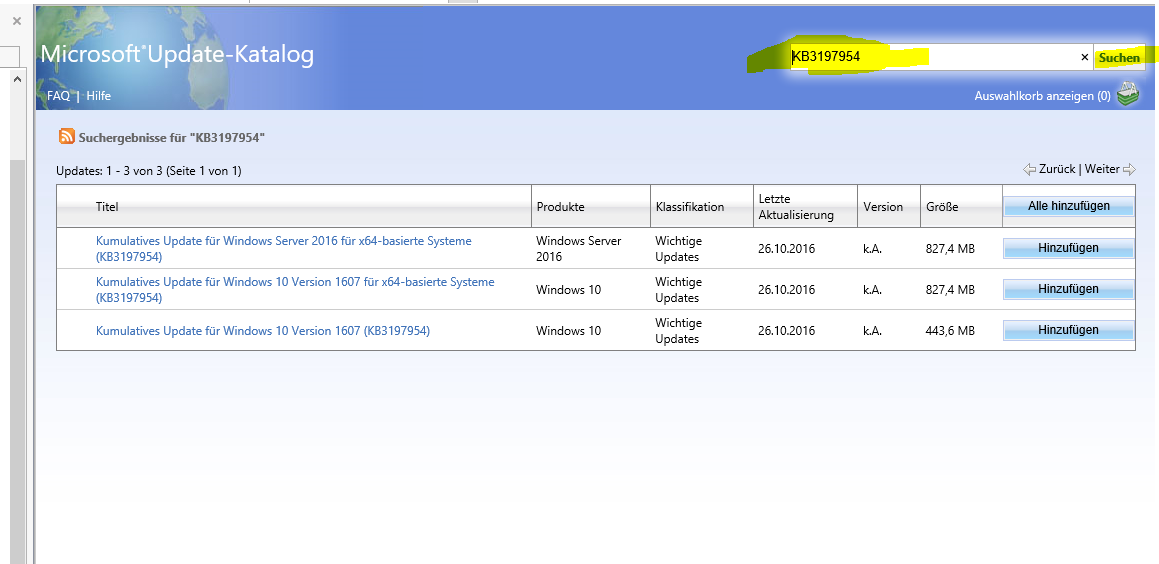Add the 443,6 MB update via Hinzufügen

[1069, 330]
